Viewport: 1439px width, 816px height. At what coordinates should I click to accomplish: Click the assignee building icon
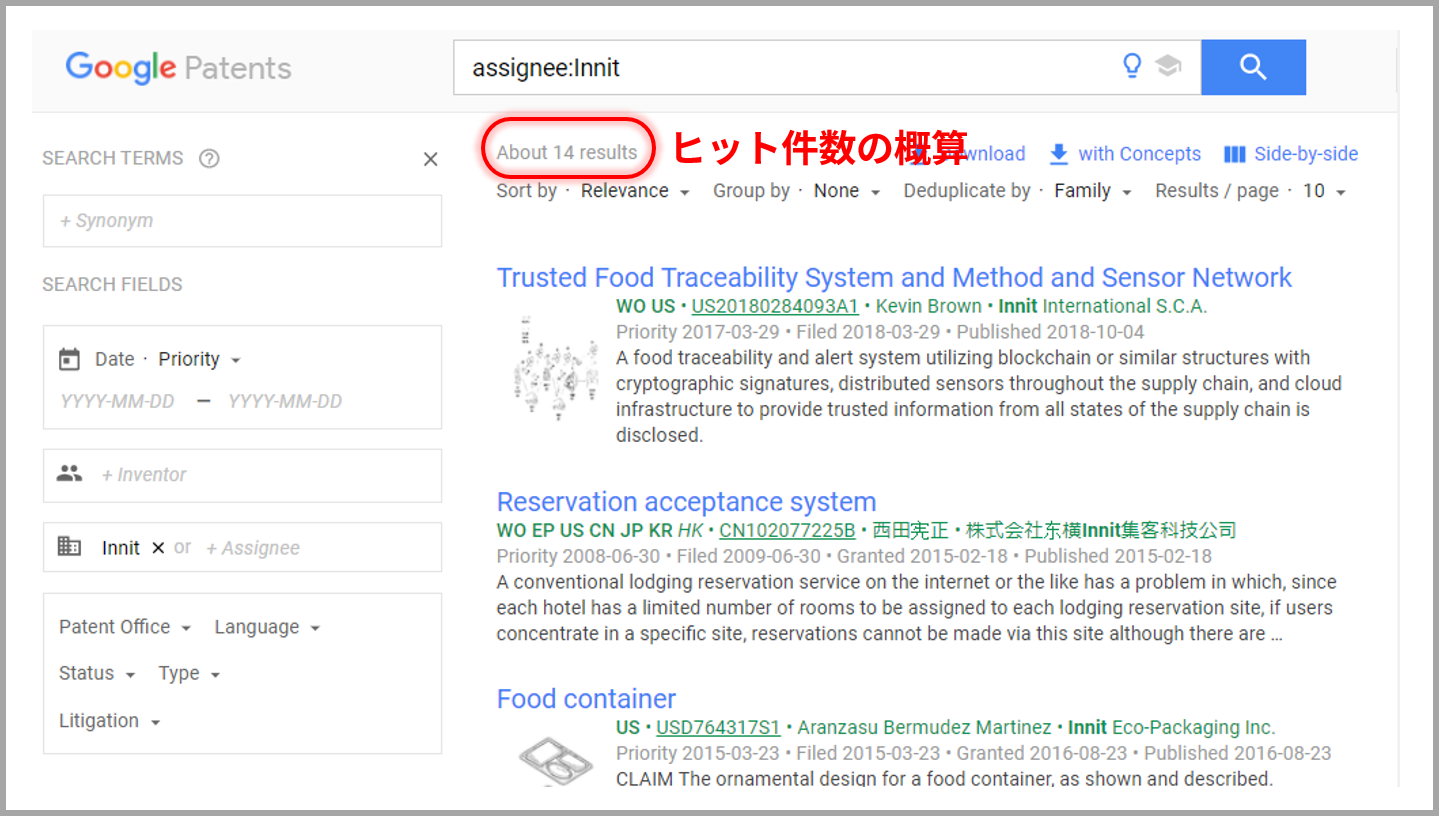(x=69, y=547)
